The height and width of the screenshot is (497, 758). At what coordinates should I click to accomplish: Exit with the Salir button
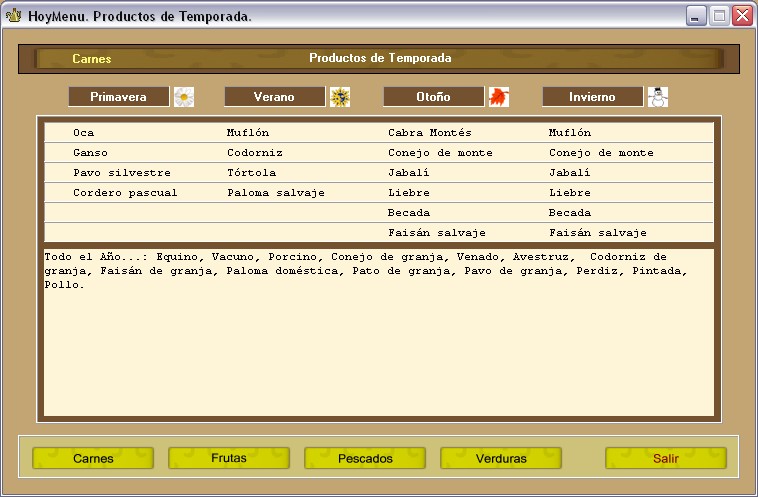[666, 458]
